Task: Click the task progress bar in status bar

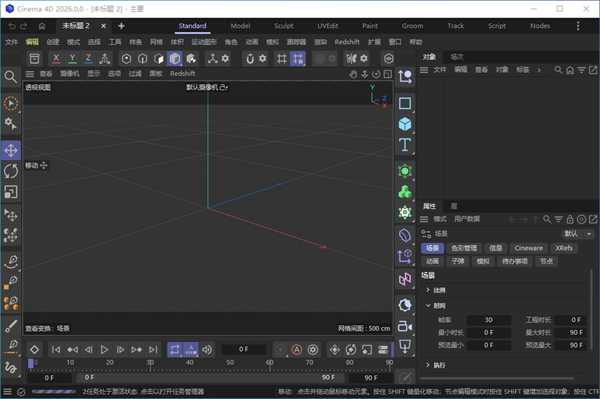Action: 54,392
